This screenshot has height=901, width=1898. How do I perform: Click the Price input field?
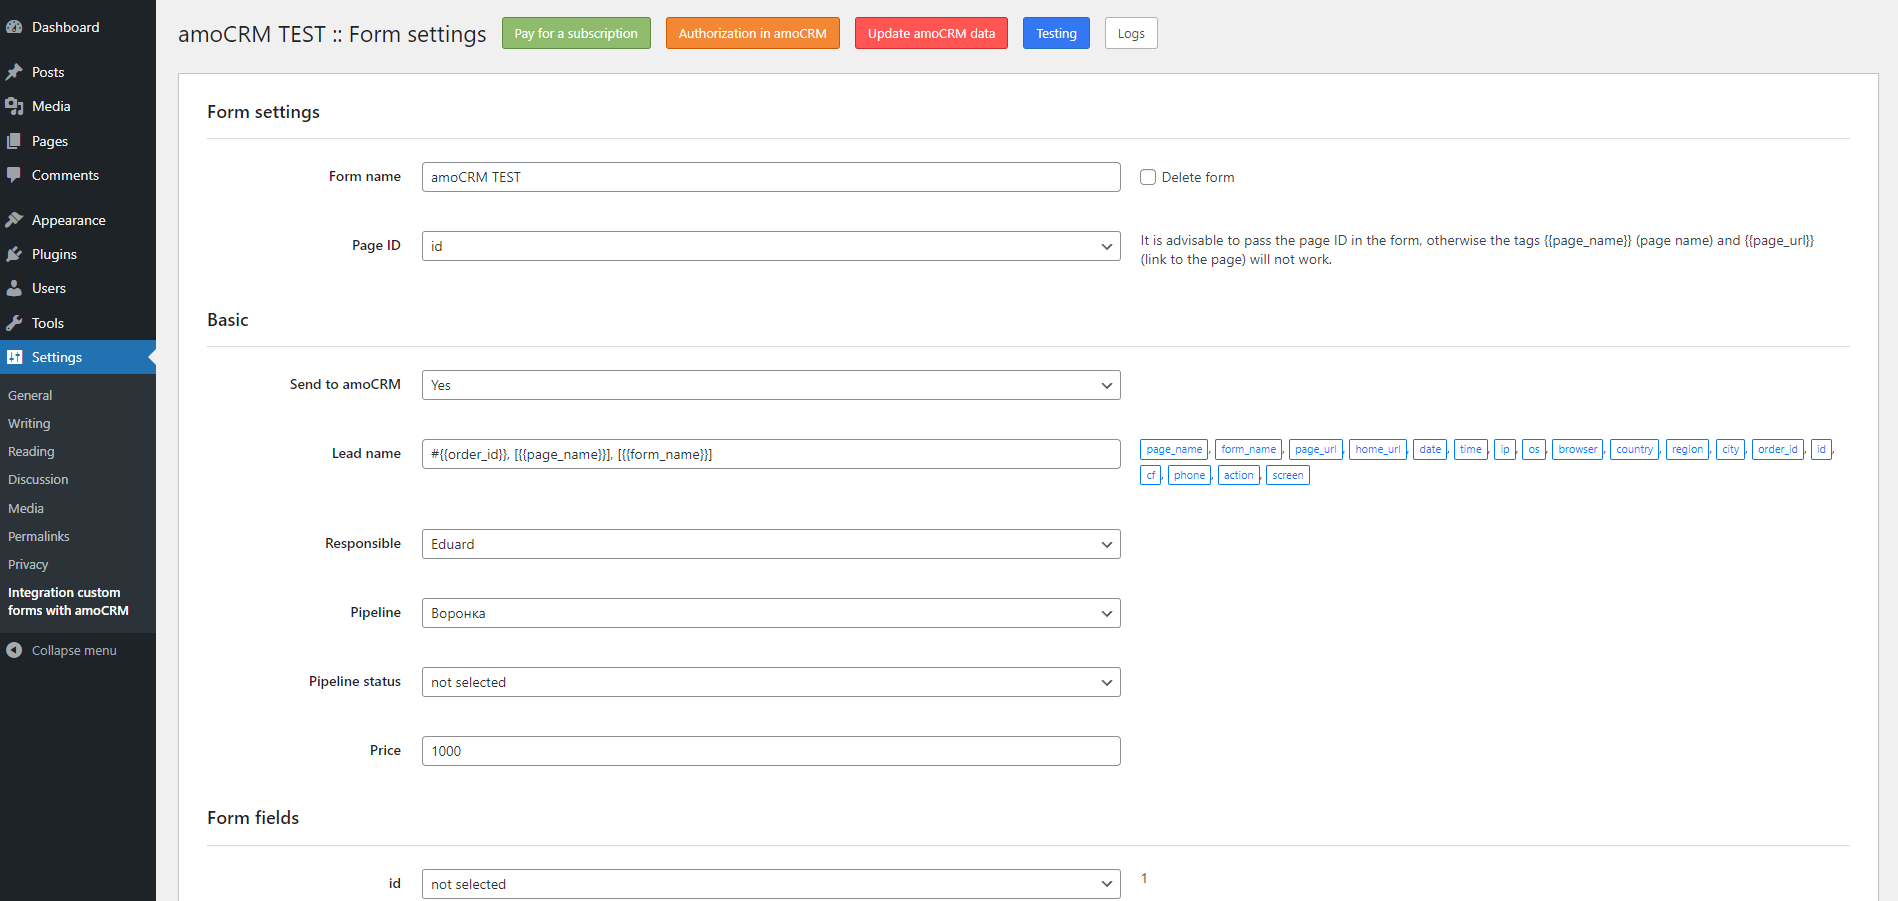[x=771, y=751]
